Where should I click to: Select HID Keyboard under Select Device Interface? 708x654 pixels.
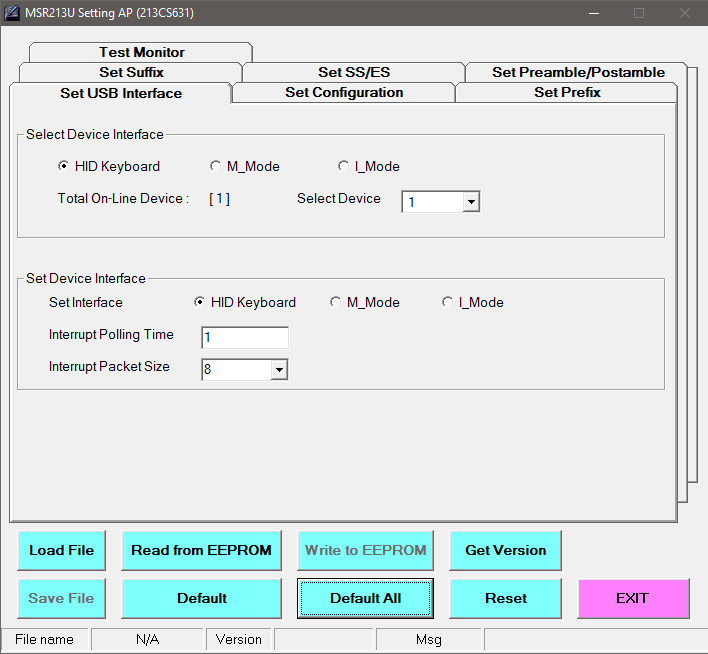coord(109,166)
